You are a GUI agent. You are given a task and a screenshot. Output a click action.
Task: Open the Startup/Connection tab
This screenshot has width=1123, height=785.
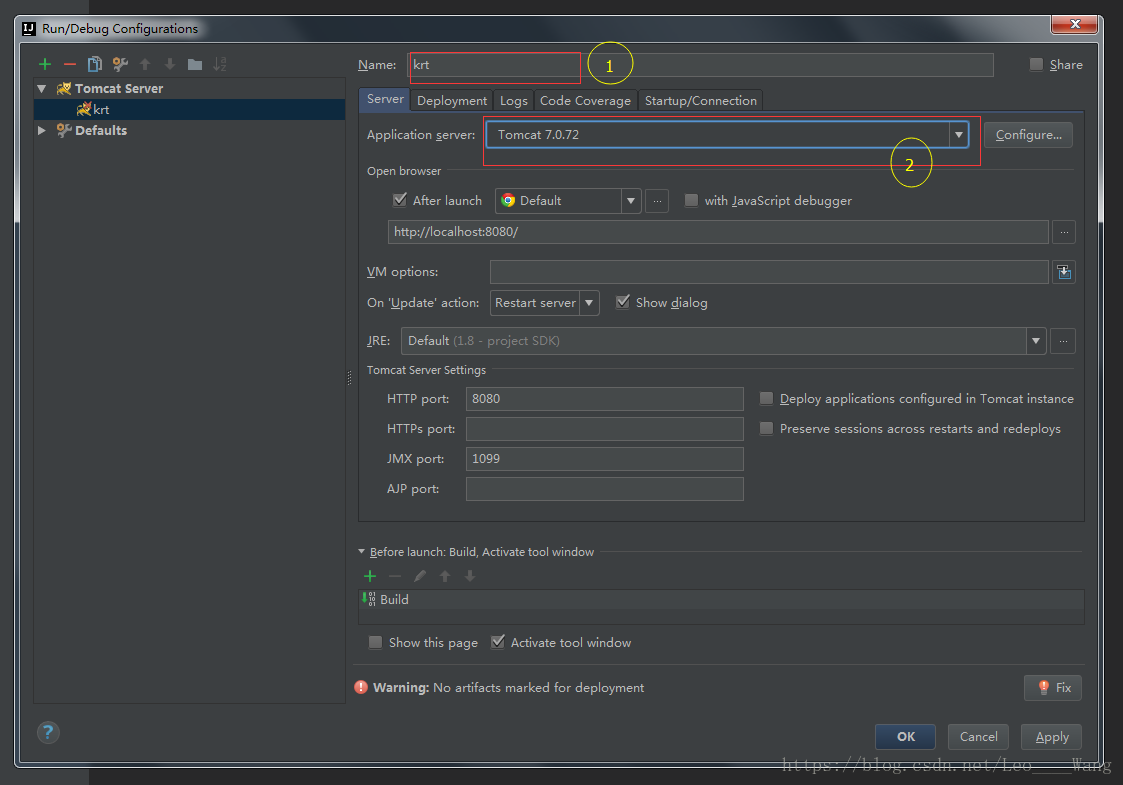click(700, 101)
